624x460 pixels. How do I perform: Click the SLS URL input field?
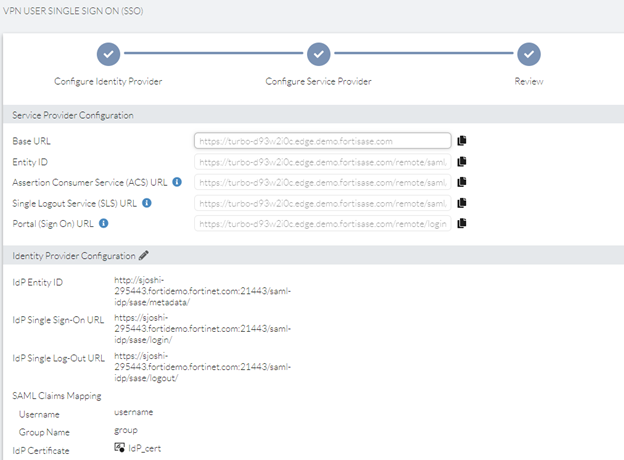tap(323, 203)
